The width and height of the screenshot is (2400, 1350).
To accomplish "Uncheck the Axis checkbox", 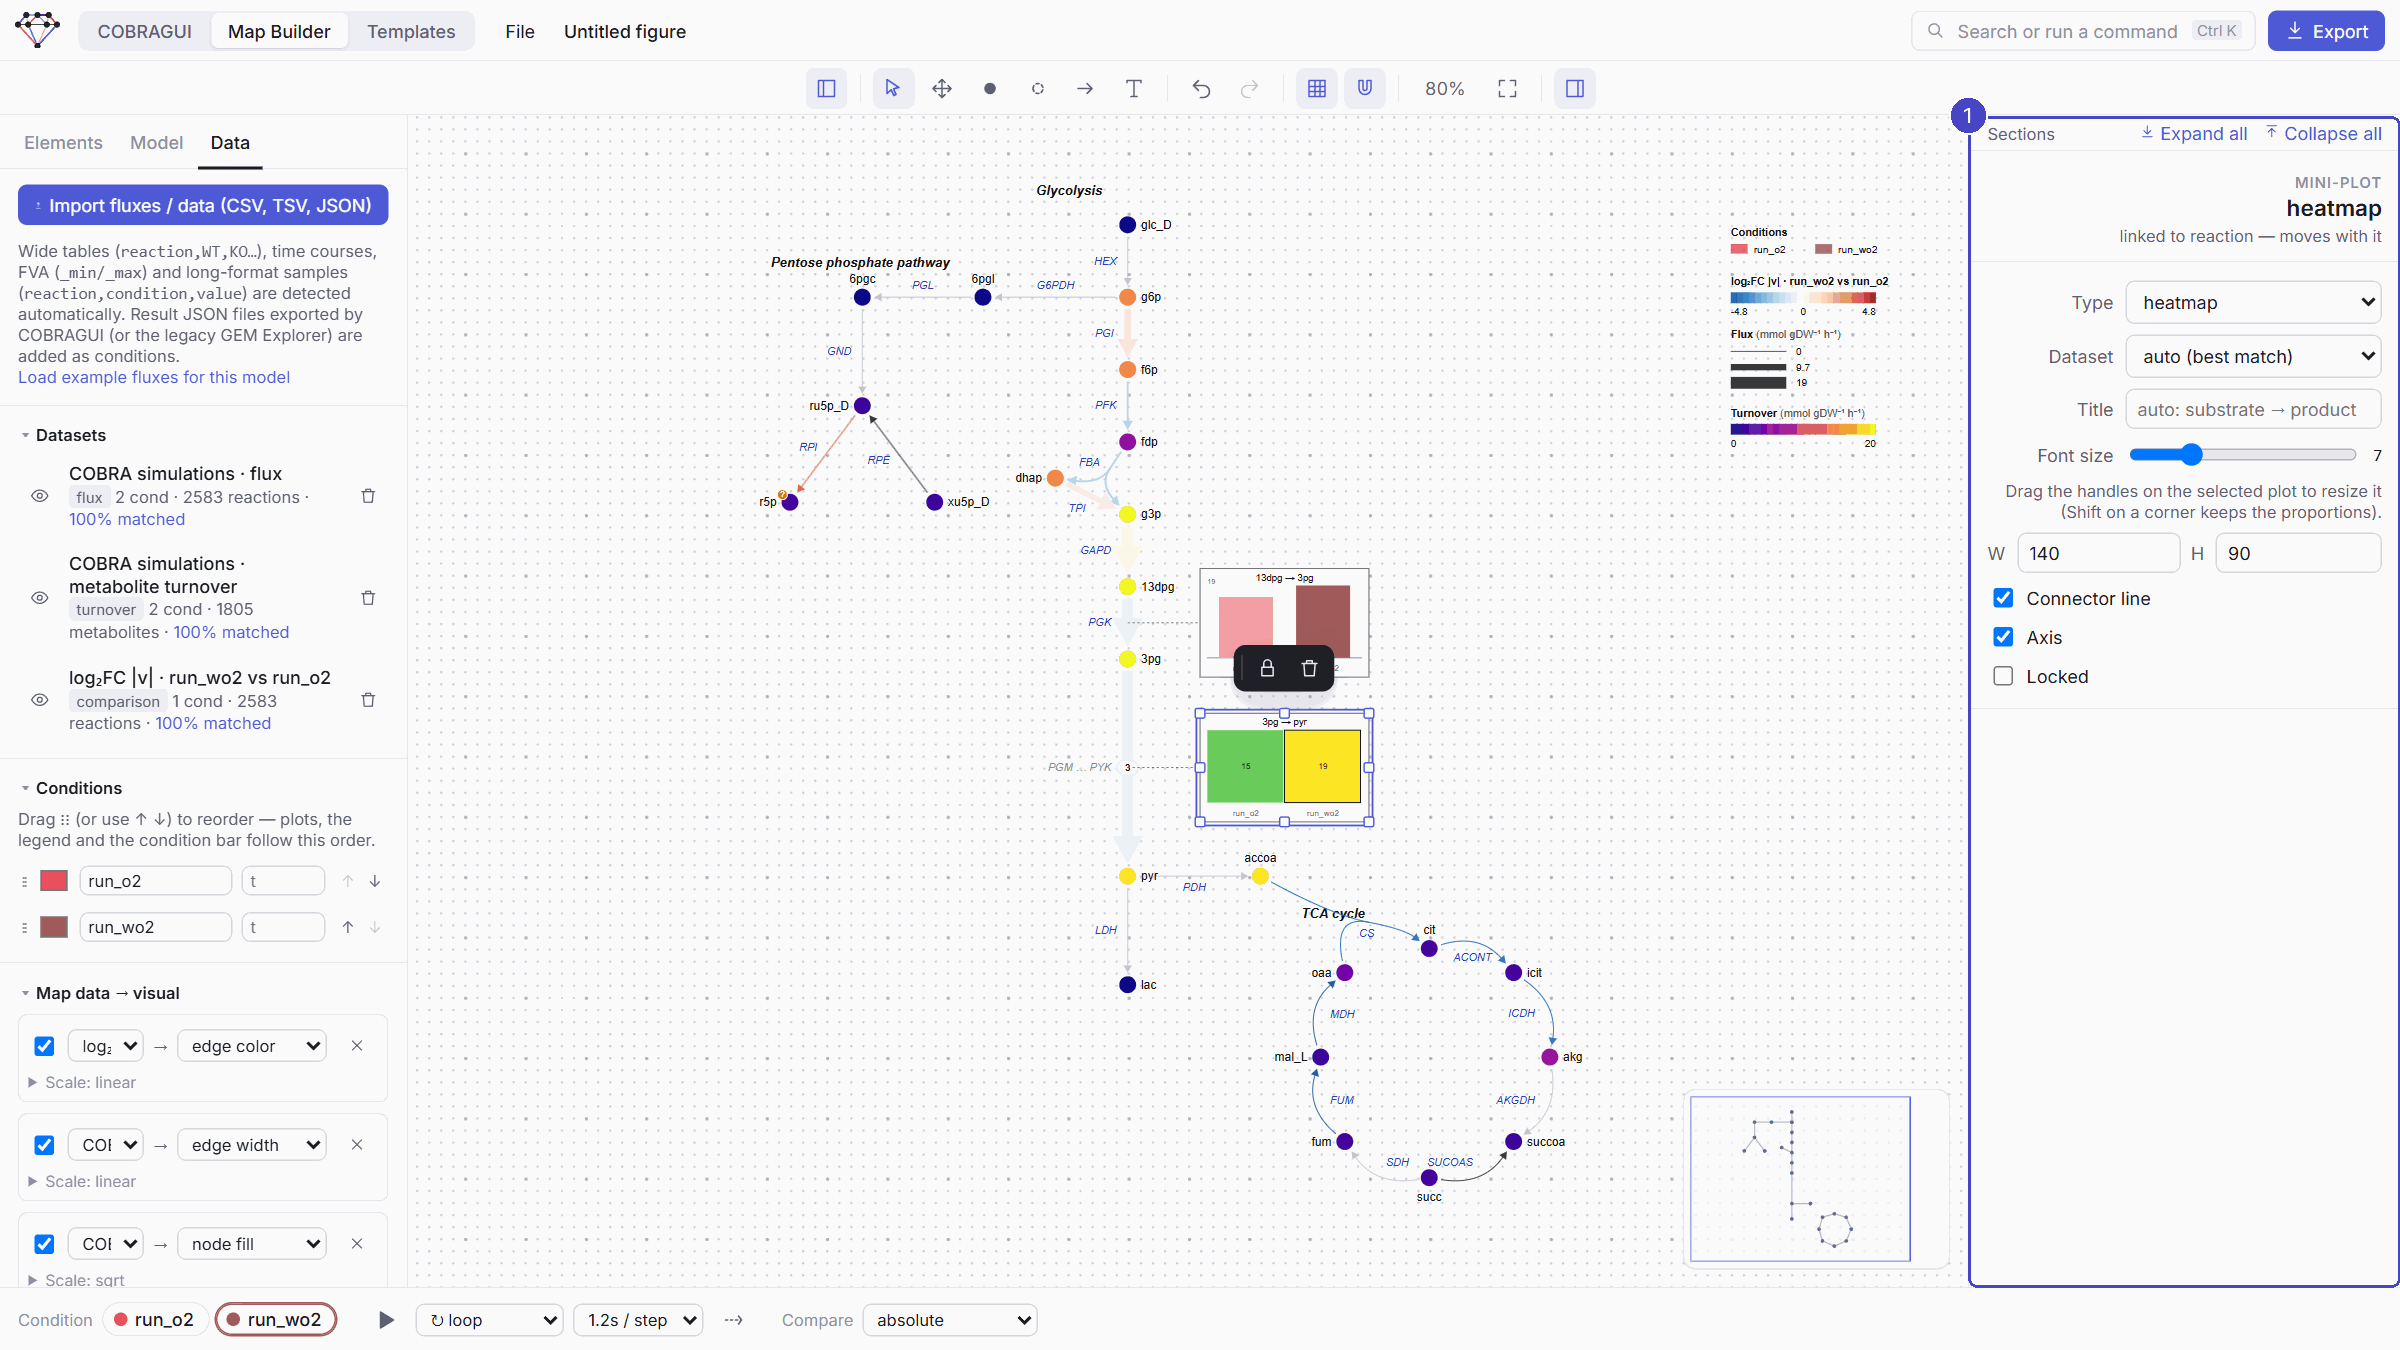I will pyautogui.click(x=2003, y=637).
